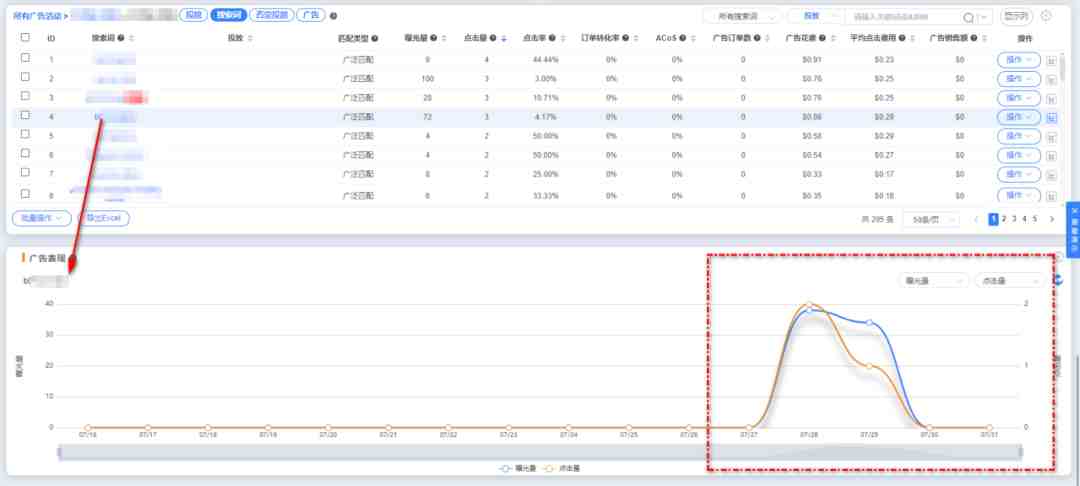The height and width of the screenshot is (486, 1080).
Task: Click help icon beside 匹配类型 header
Action: coord(375,39)
